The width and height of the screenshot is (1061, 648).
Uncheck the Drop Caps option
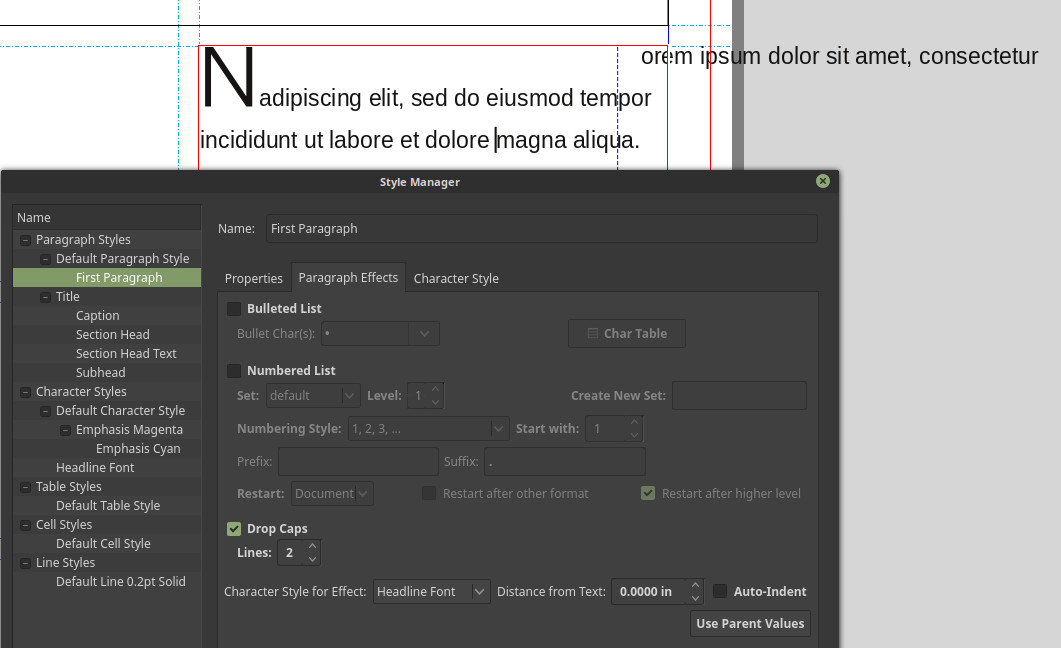(234, 529)
